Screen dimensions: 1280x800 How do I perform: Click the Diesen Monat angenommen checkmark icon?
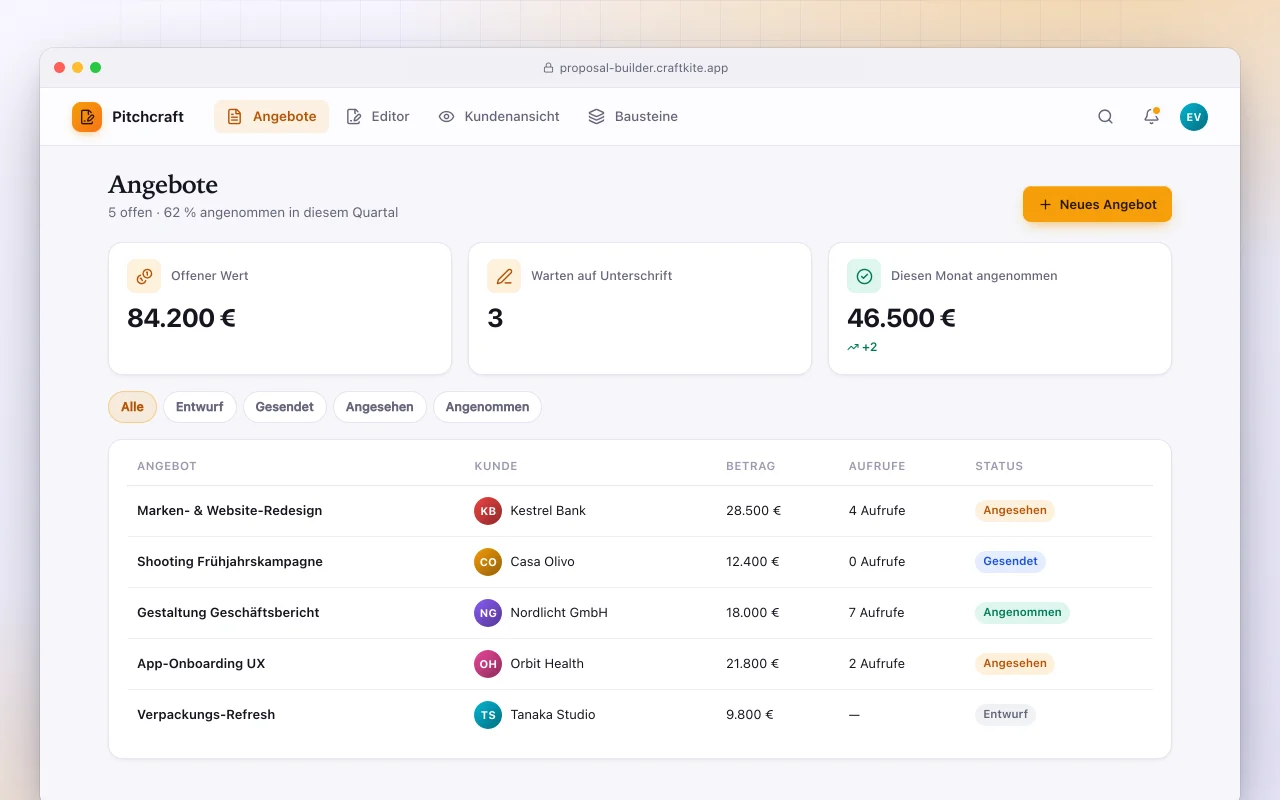[864, 276]
